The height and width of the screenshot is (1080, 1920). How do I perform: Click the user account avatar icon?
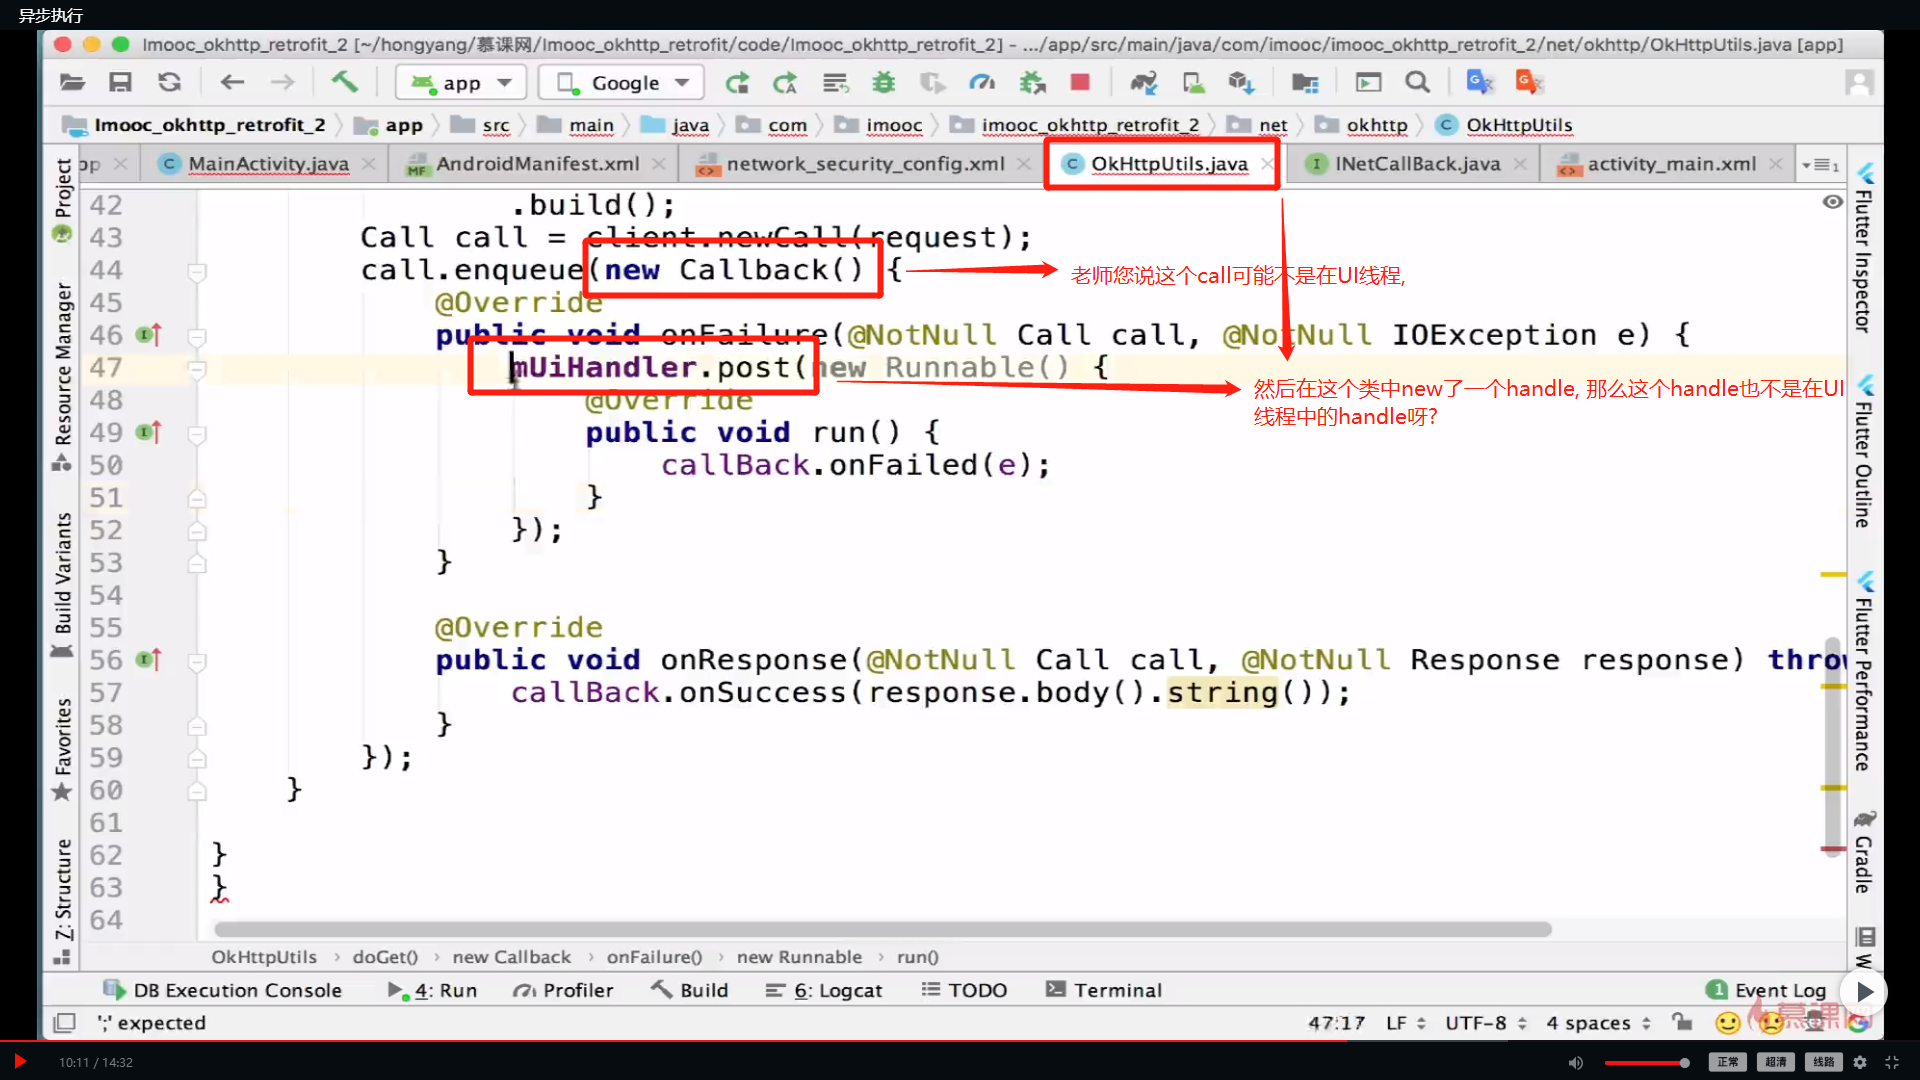(x=1859, y=83)
